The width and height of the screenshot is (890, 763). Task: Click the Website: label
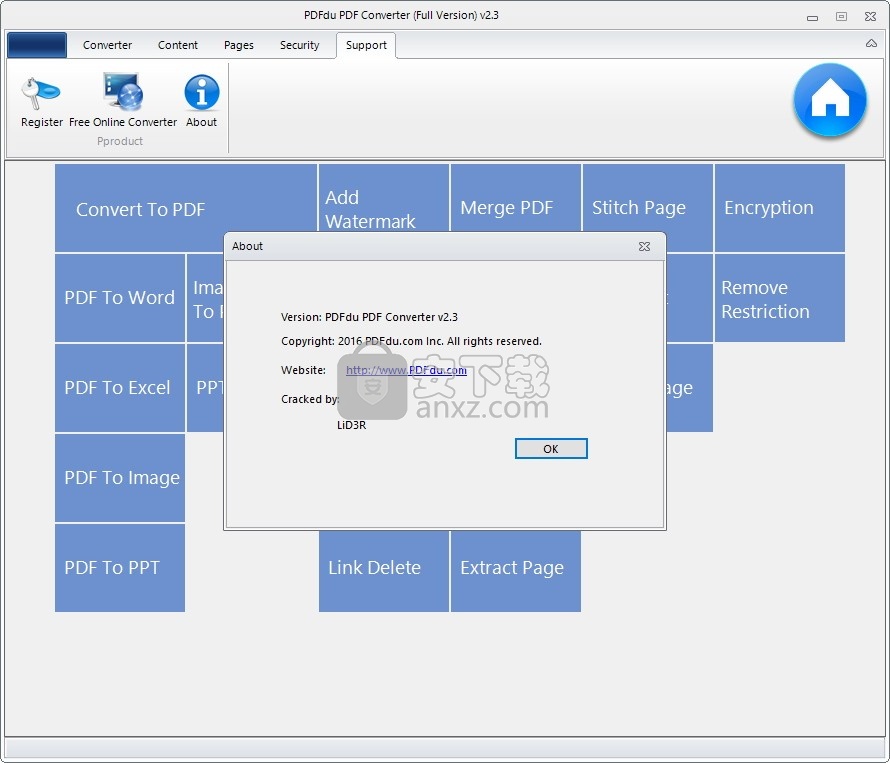[303, 370]
